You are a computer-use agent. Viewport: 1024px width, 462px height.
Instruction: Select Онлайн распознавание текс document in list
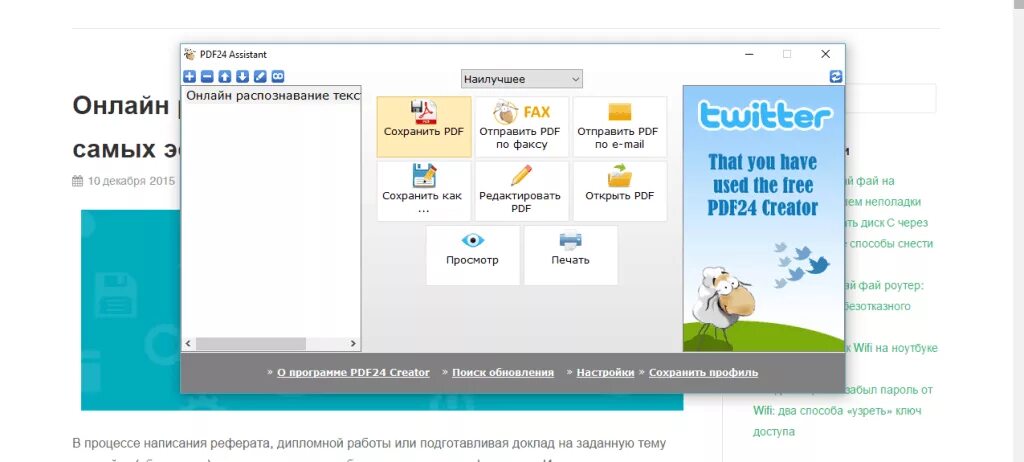coord(271,96)
